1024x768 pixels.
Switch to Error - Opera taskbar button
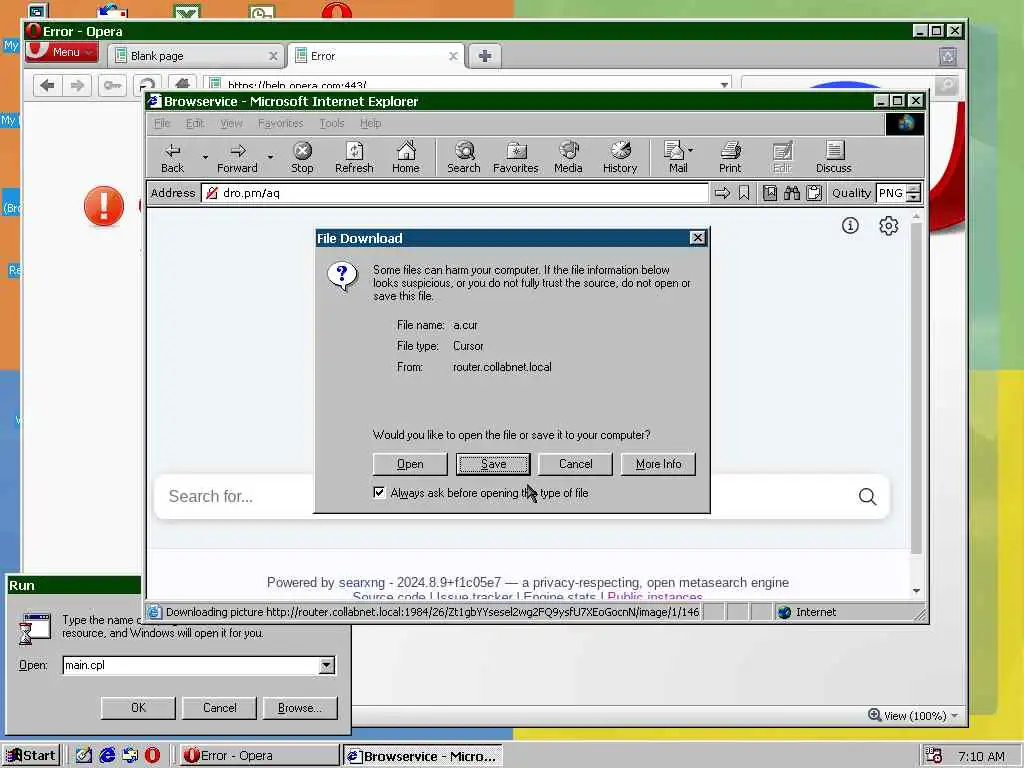259,756
